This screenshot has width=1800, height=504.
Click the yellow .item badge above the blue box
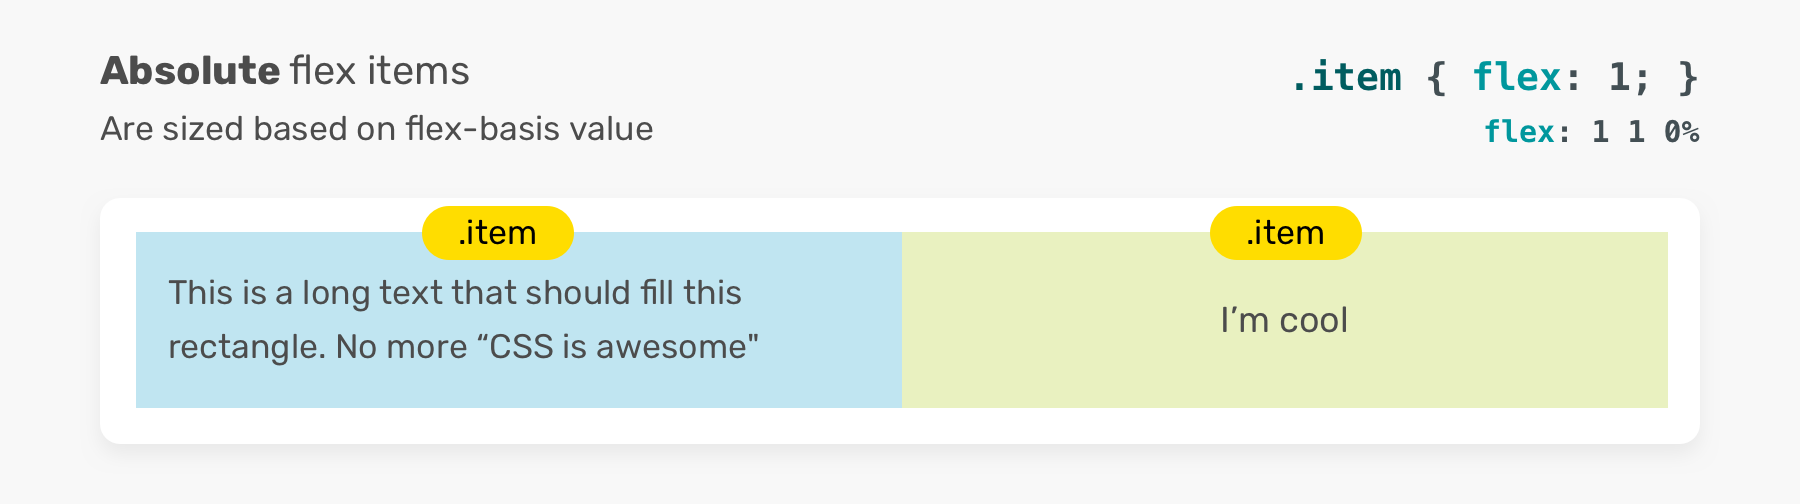(498, 233)
